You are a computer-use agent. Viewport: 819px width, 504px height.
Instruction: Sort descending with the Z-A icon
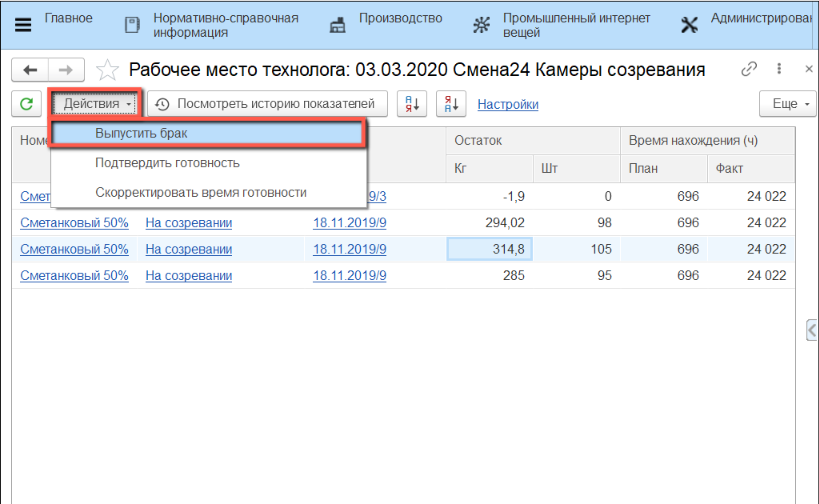451,104
